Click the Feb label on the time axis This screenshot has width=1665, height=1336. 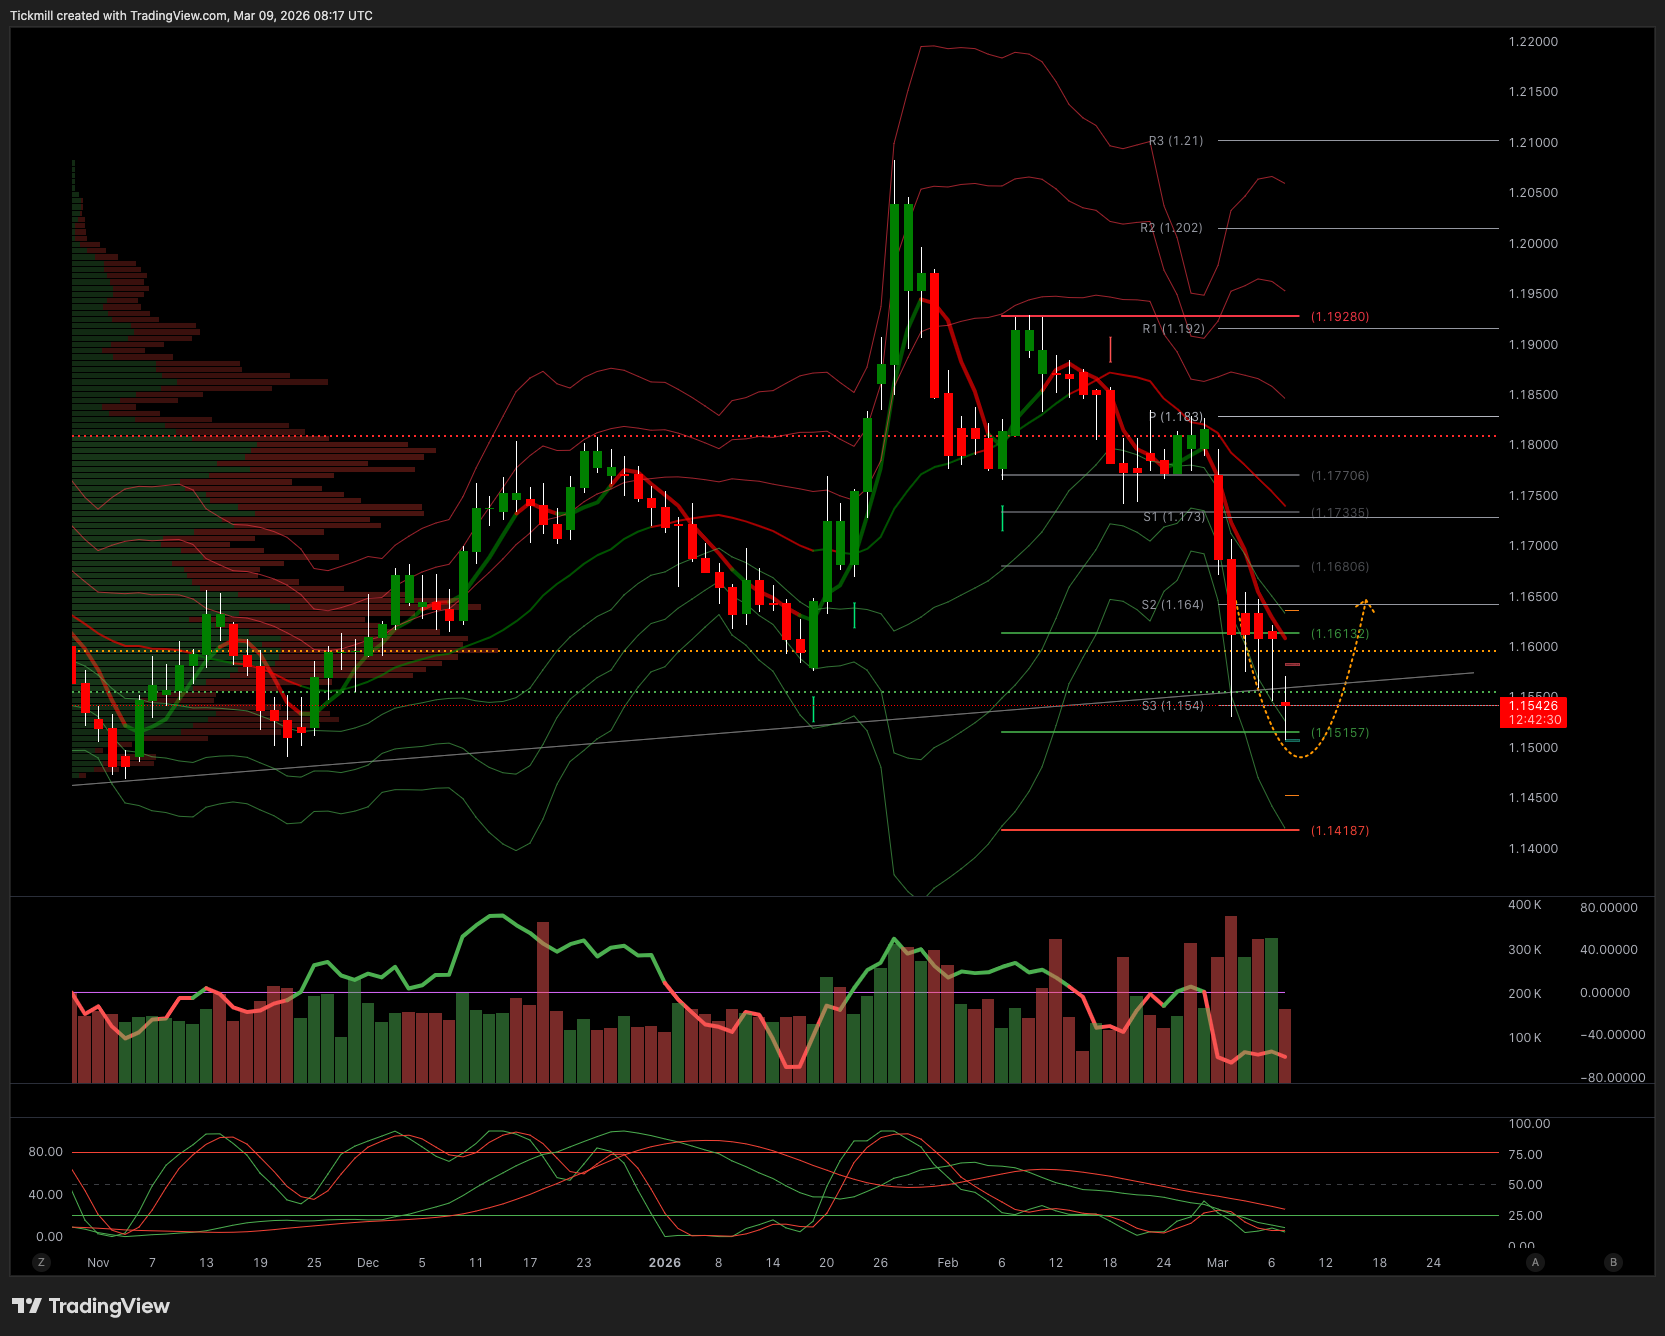tap(947, 1263)
